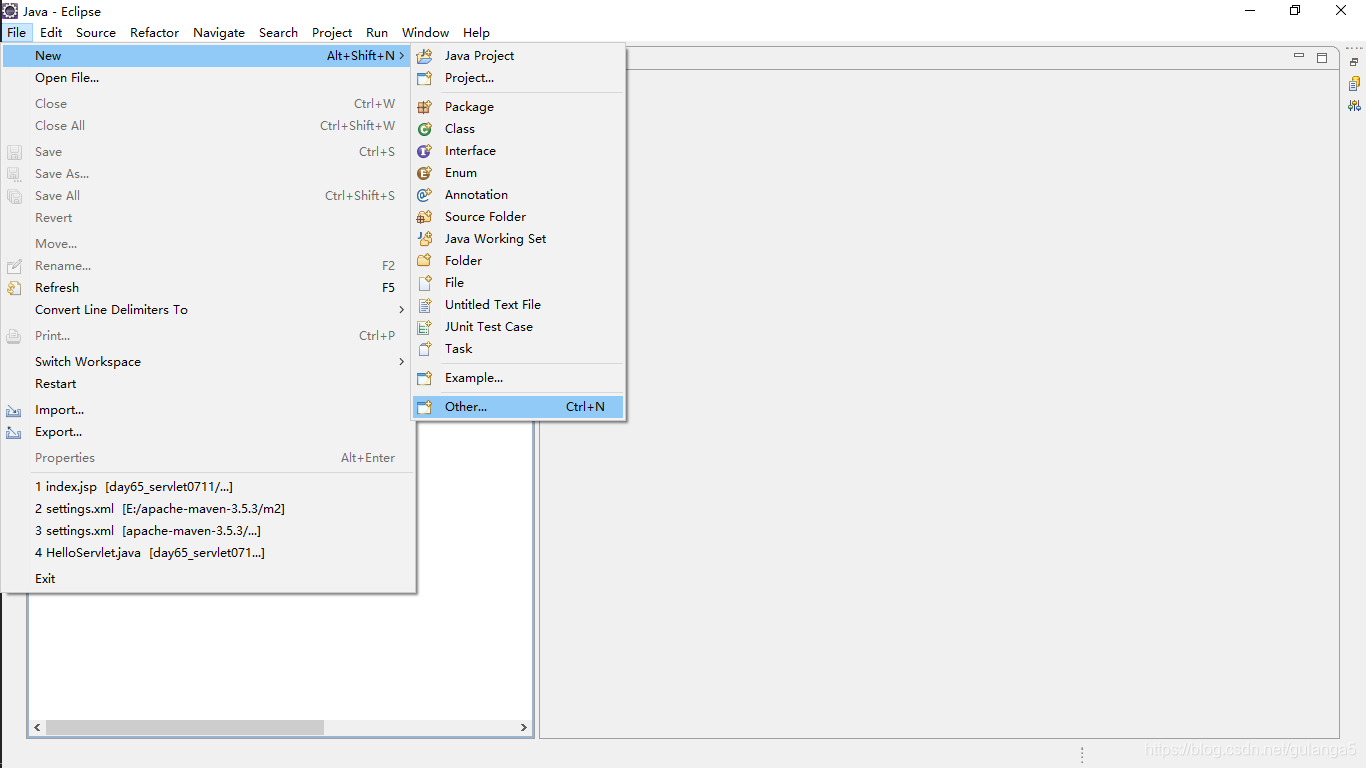Open the Source menu in menu bar

click(96, 32)
